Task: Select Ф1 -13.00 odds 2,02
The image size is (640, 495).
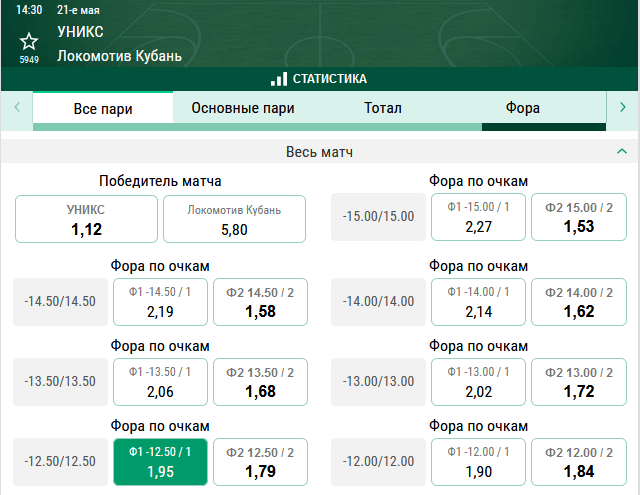Action: click(478, 382)
